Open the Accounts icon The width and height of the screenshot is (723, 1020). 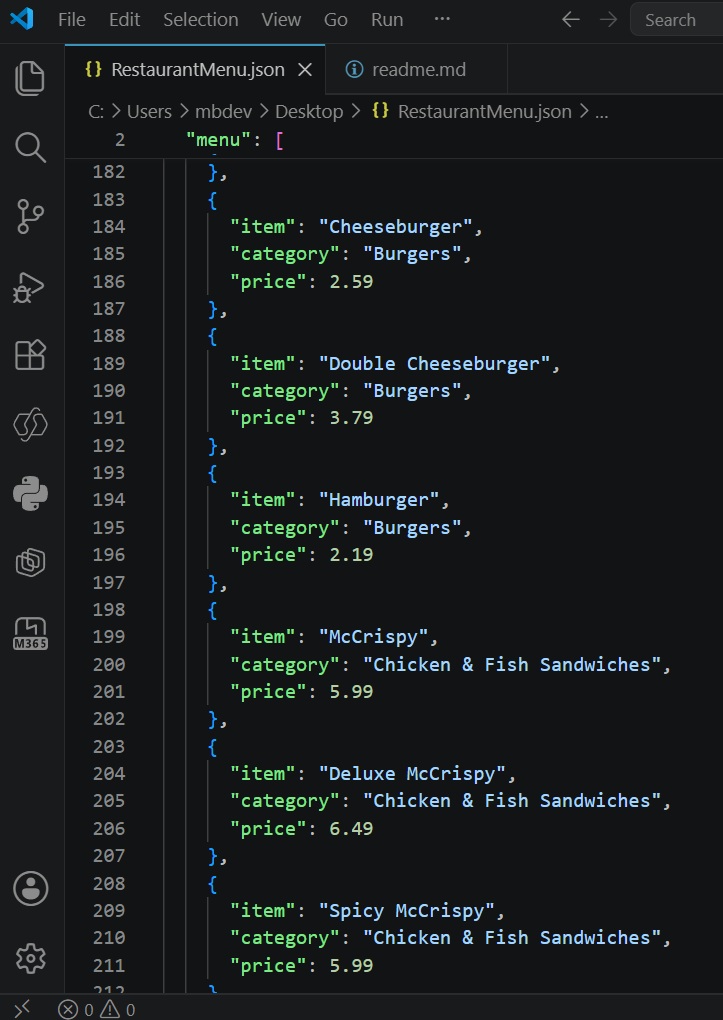pyautogui.click(x=31, y=888)
